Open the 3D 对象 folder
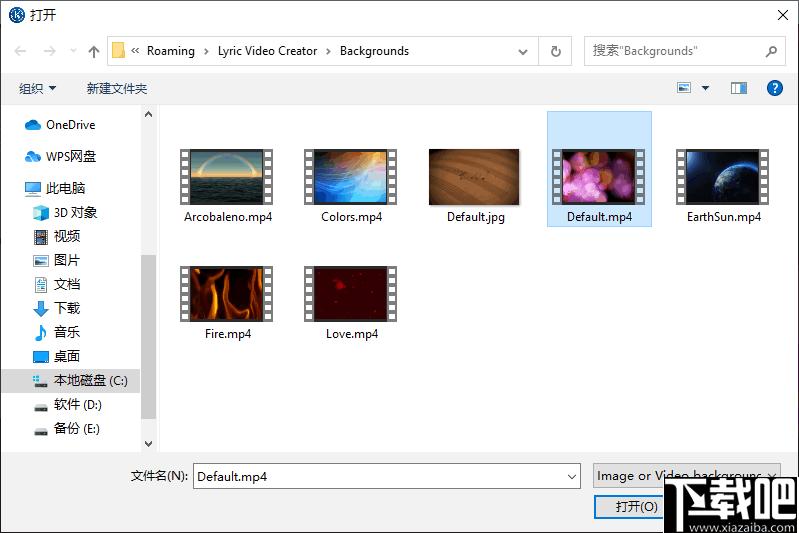 pyautogui.click(x=65, y=212)
